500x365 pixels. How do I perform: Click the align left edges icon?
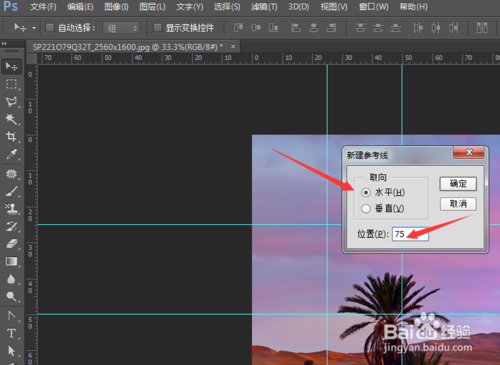coord(296,28)
